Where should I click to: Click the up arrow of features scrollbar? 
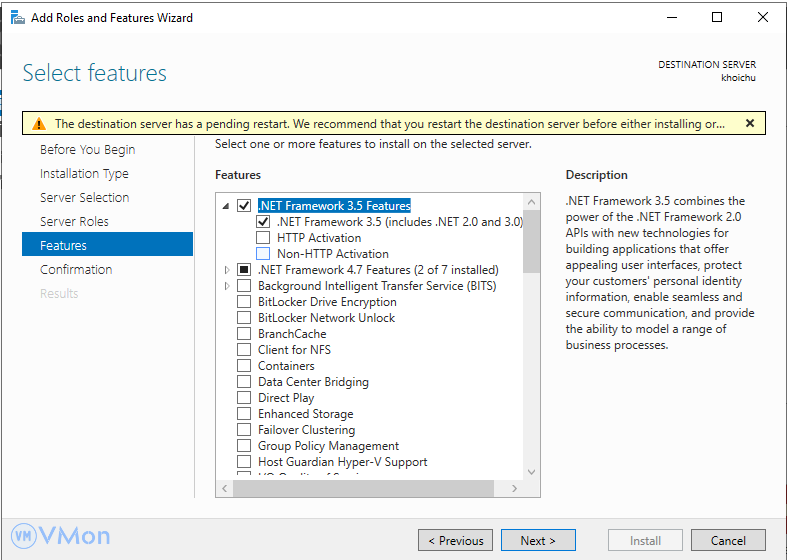[x=532, y=202]
